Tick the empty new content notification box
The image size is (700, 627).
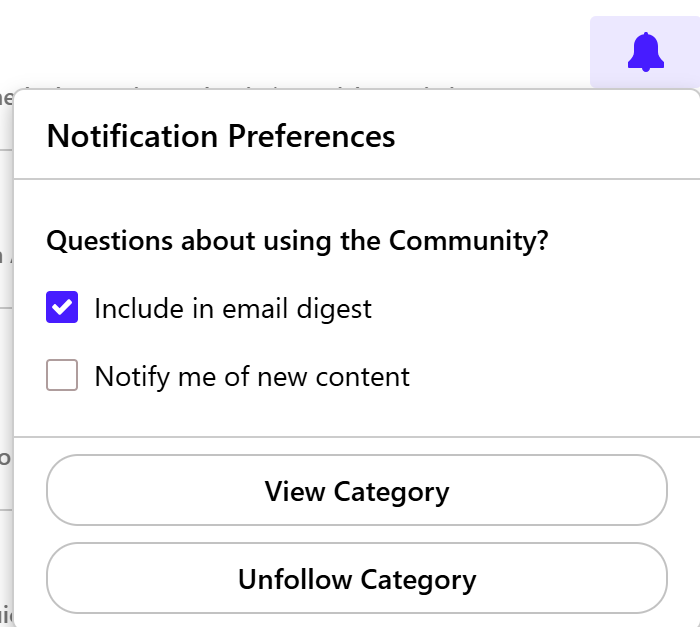62,376
